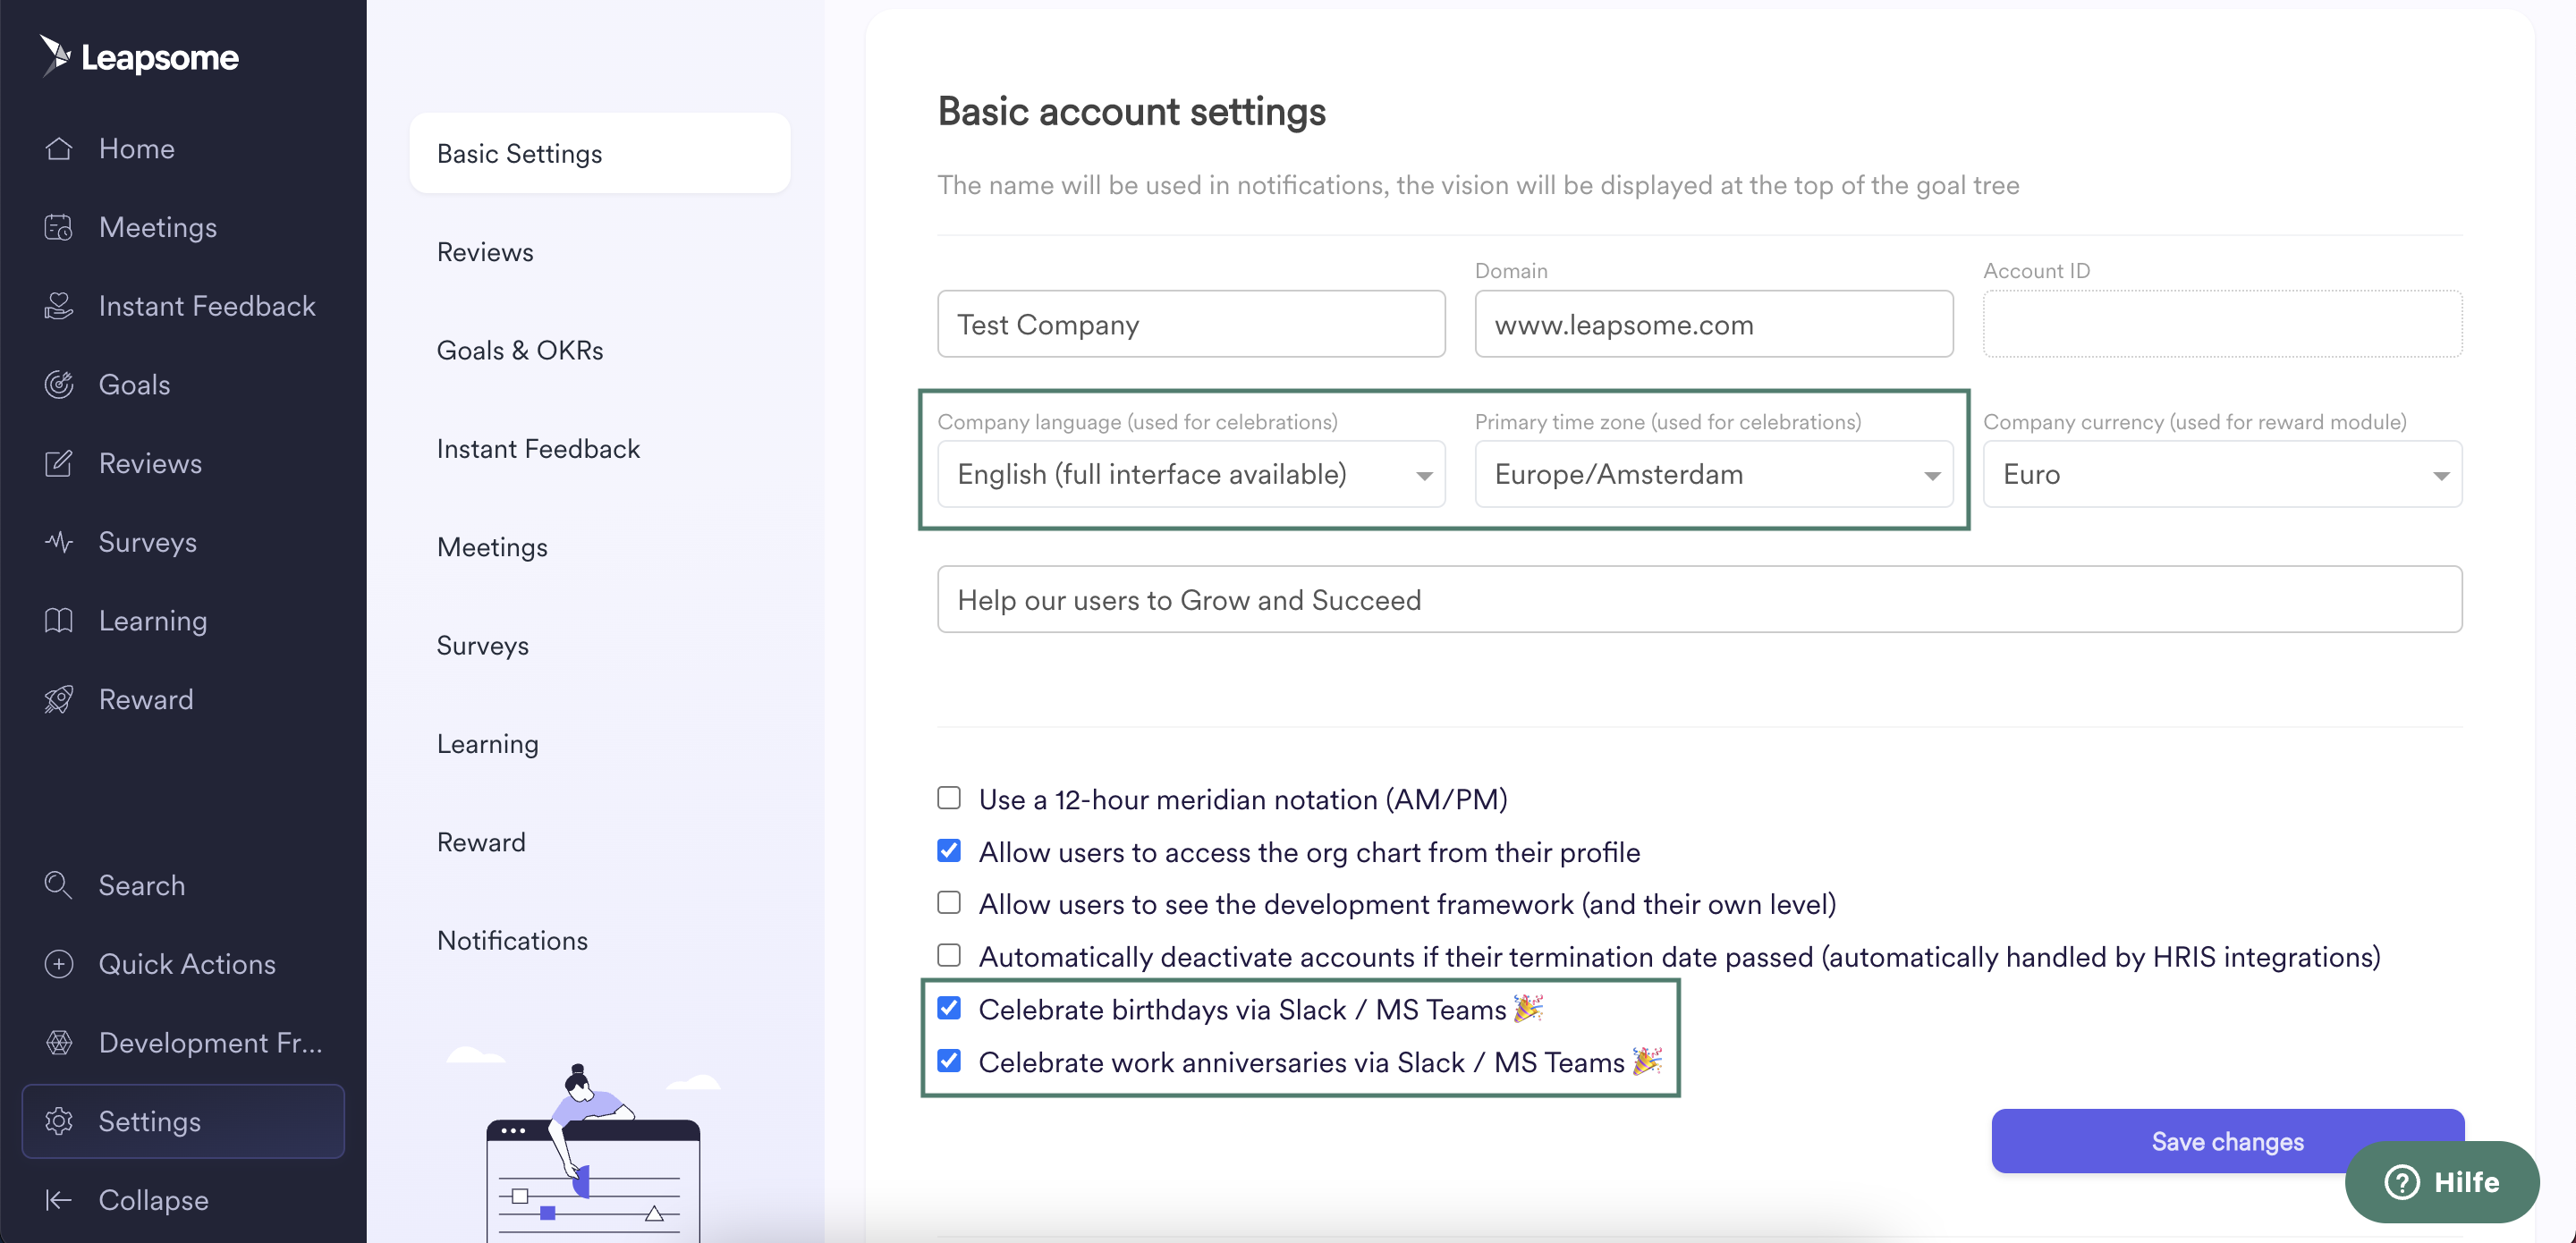The image size is (2576, 1243).
Task: Check development framework visibility option
Action: tap(949, 903)
